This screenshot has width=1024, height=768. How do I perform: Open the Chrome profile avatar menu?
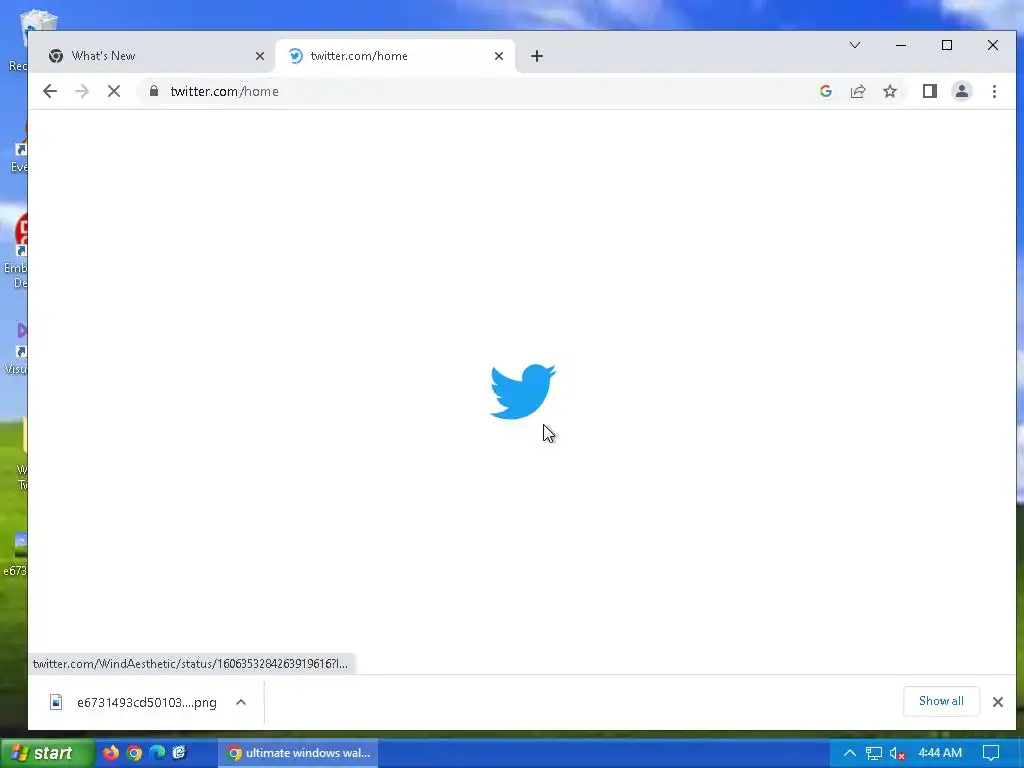pos(961,91)
